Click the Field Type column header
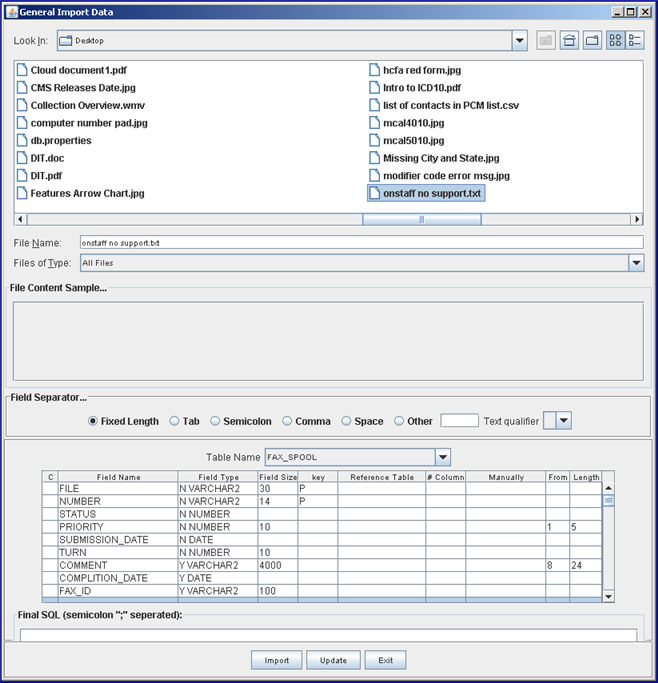The width and height of the screenshot is (658, 683). (x=218, y=477)
